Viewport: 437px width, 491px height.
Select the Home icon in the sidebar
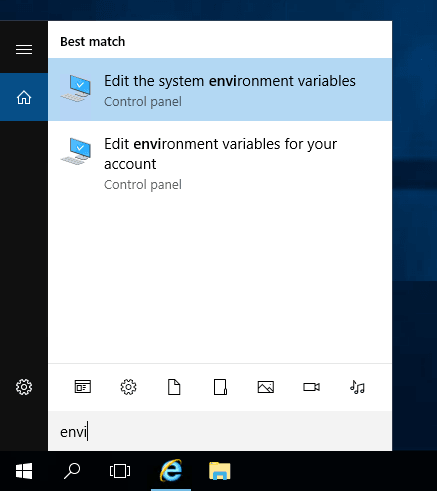pyautogui.click(x=24, y=97)
